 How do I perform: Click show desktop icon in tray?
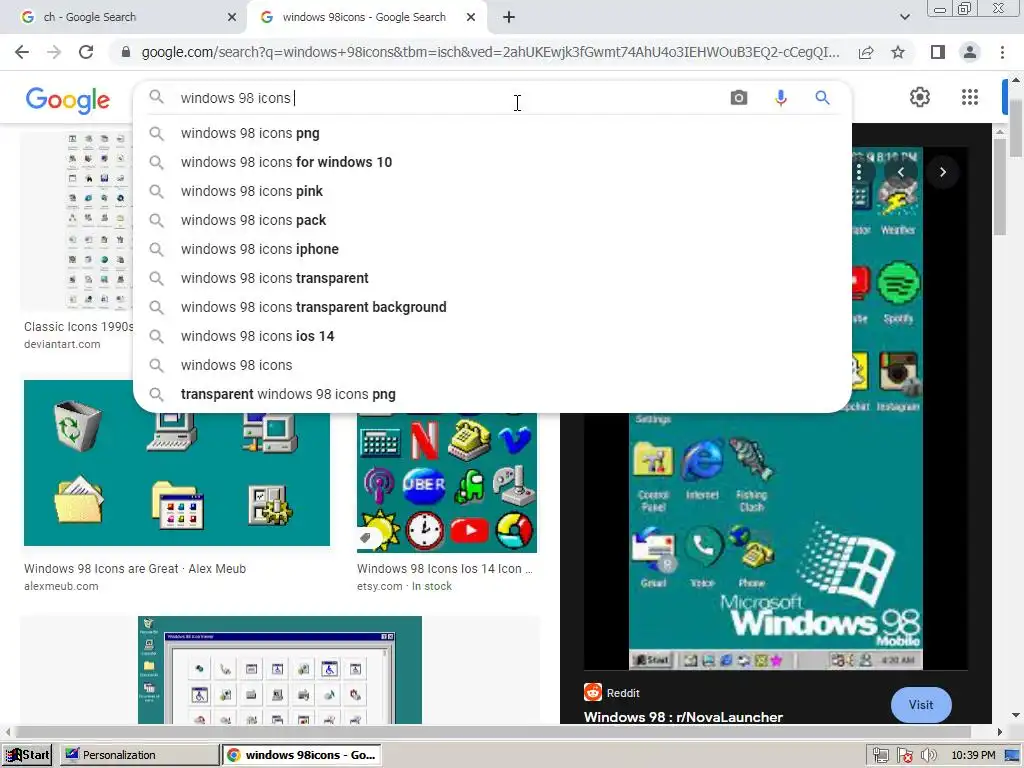[1012, 756]
